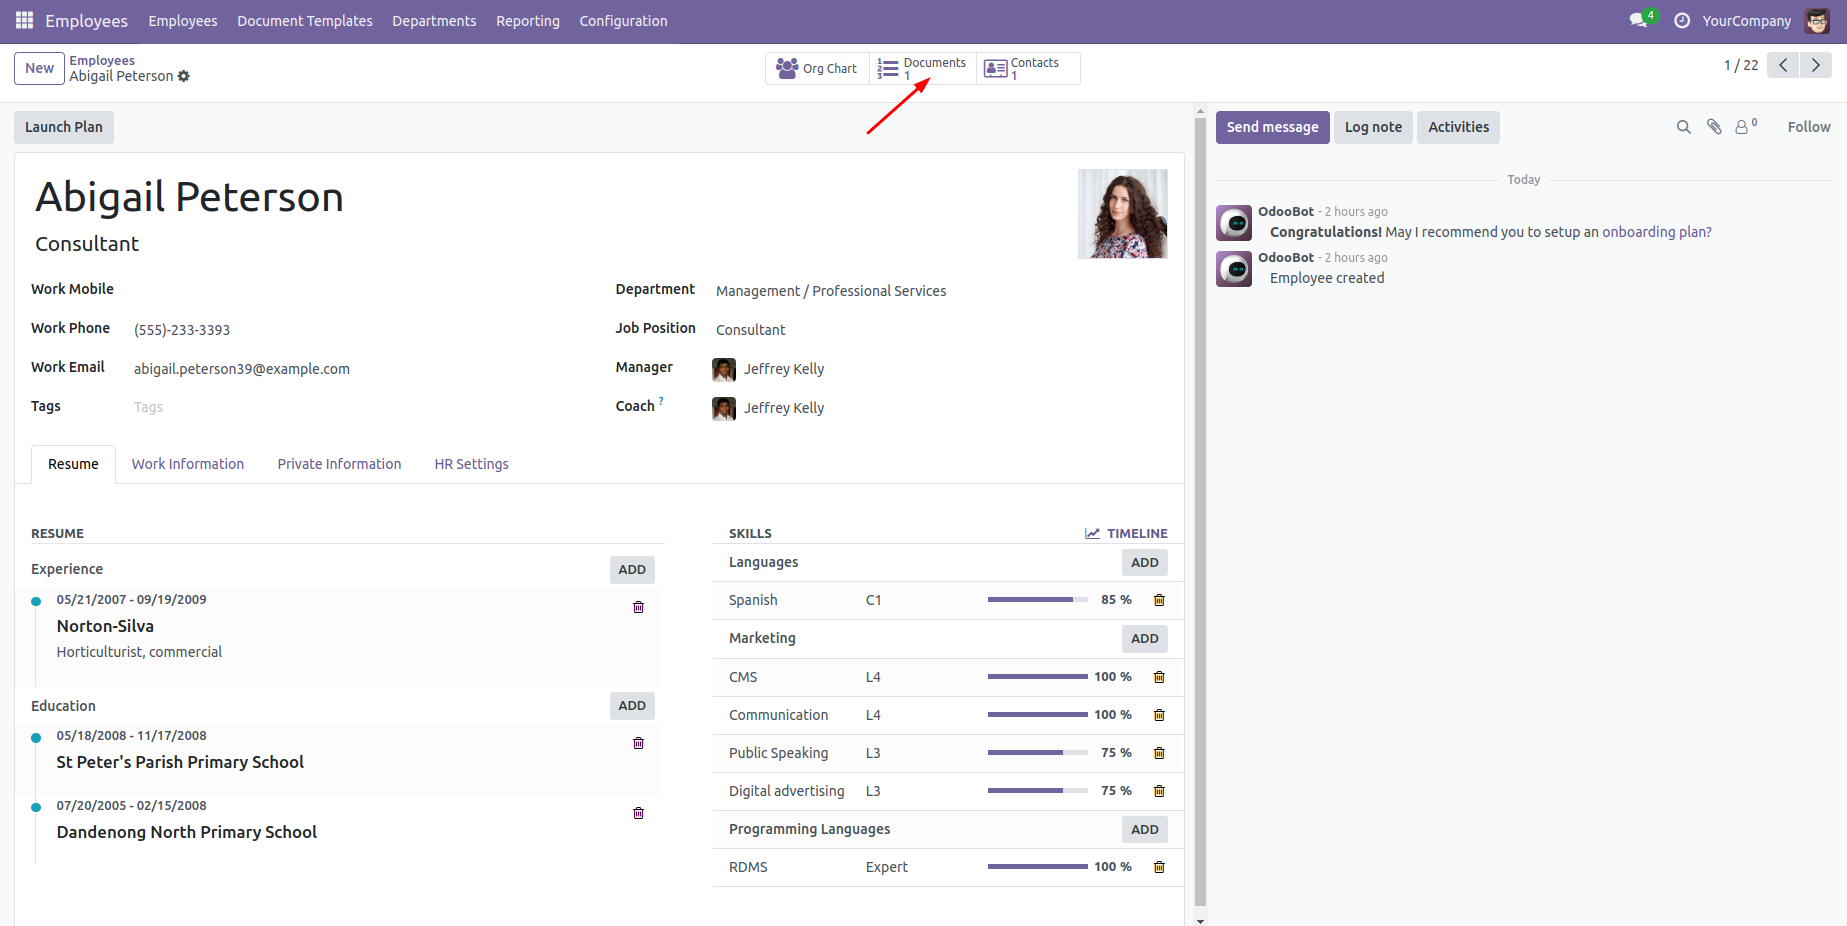Open the Configuration menu

coord(623,21)
